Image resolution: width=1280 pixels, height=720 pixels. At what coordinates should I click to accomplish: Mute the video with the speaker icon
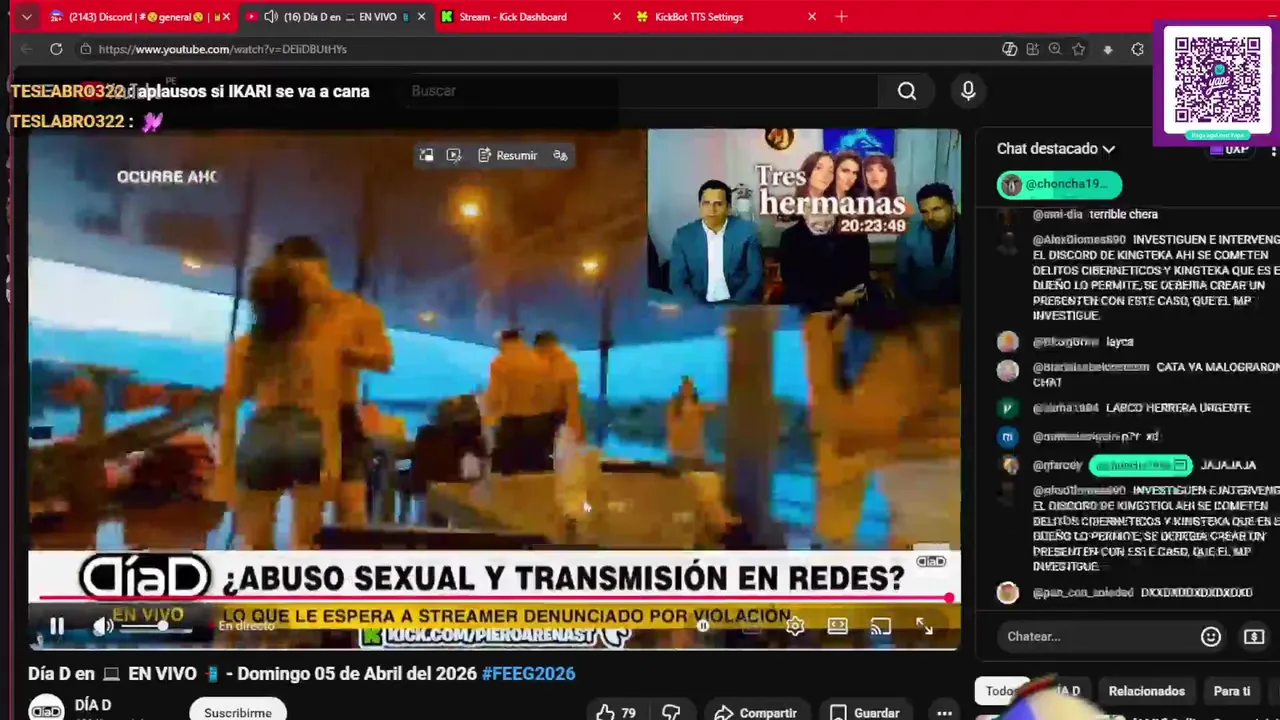click(x=102, y=627)
